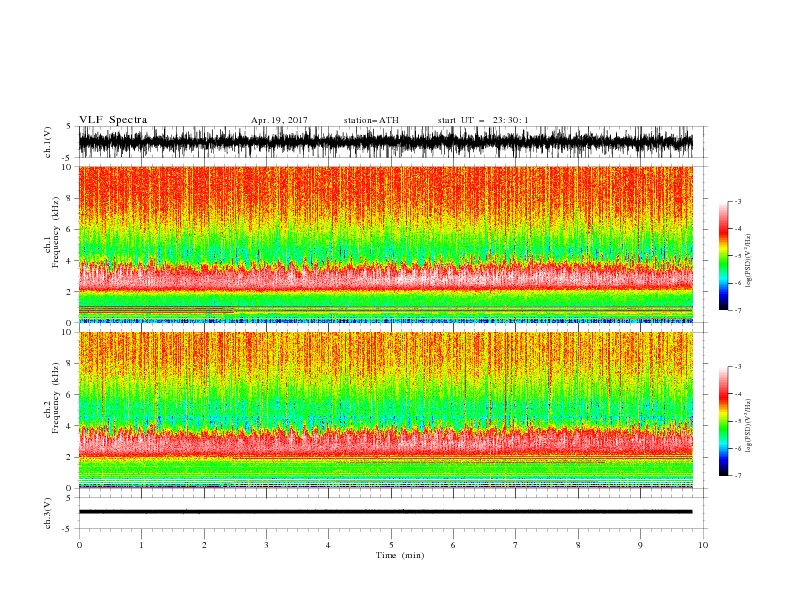
Task: Click inside the ch.1 frequency spectrogram
Action: [x=386, y=244]
